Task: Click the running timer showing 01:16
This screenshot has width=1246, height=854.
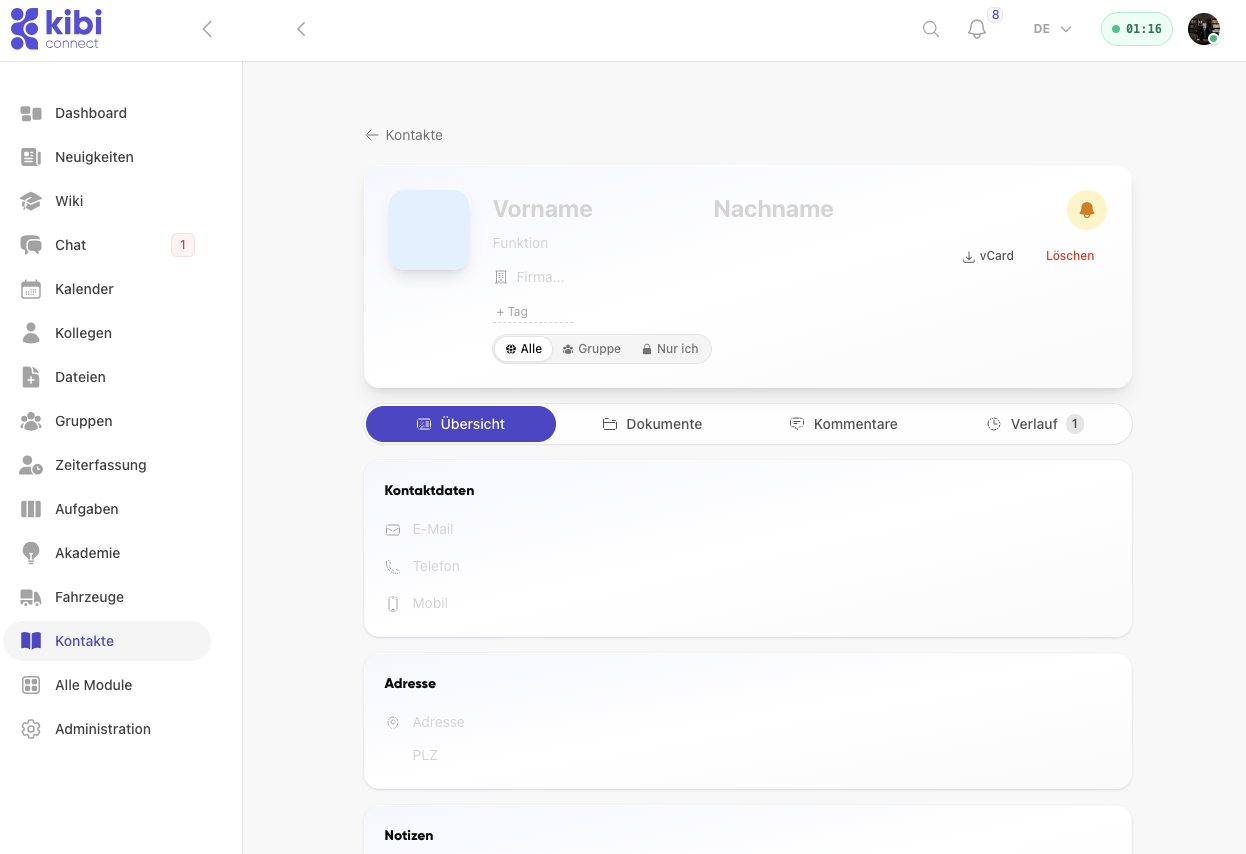Action: (x=1136, y=29)
